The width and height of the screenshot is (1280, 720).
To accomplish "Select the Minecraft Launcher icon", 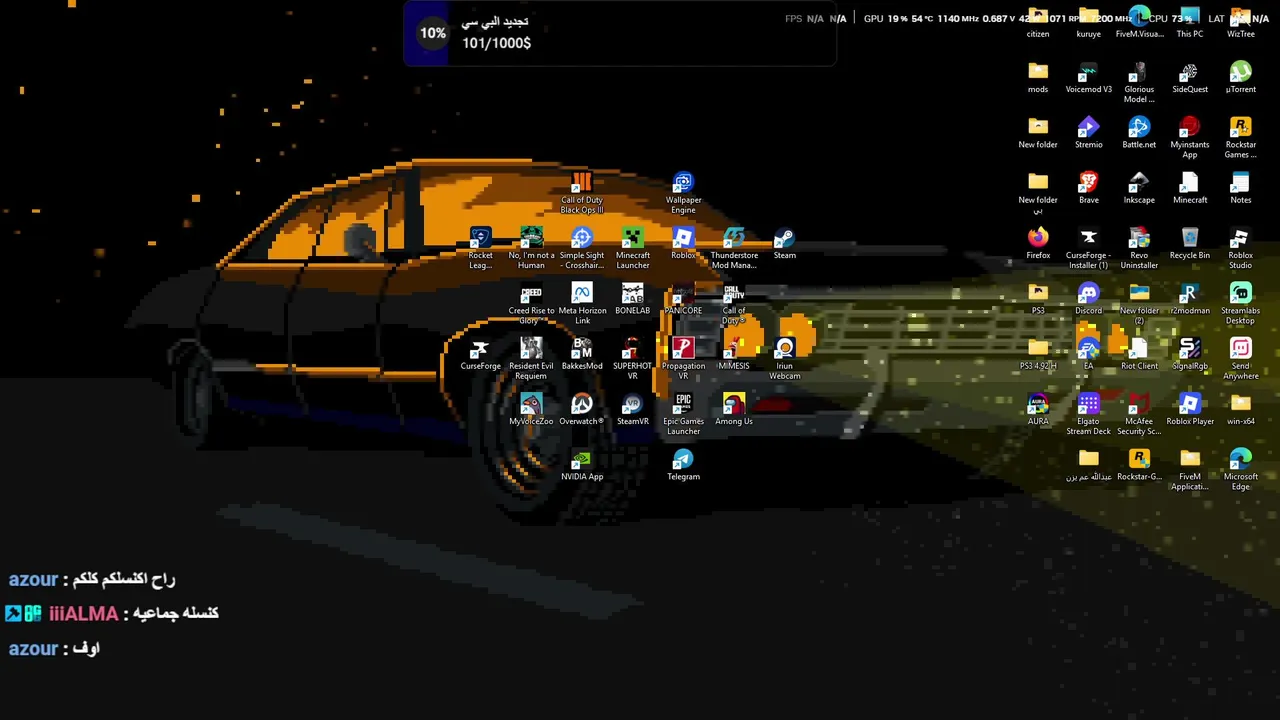I will click(x=632, y=247).
